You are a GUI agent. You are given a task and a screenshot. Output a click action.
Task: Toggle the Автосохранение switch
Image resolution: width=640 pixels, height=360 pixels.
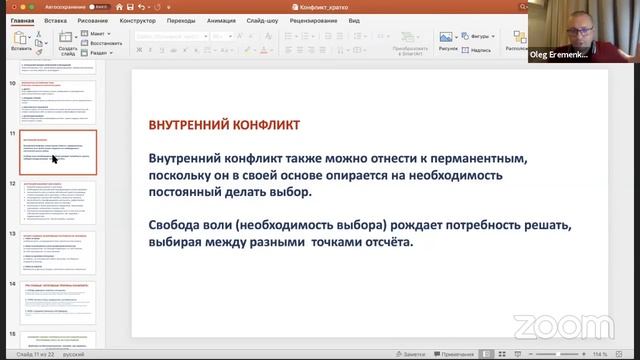(x=99, y=7)
